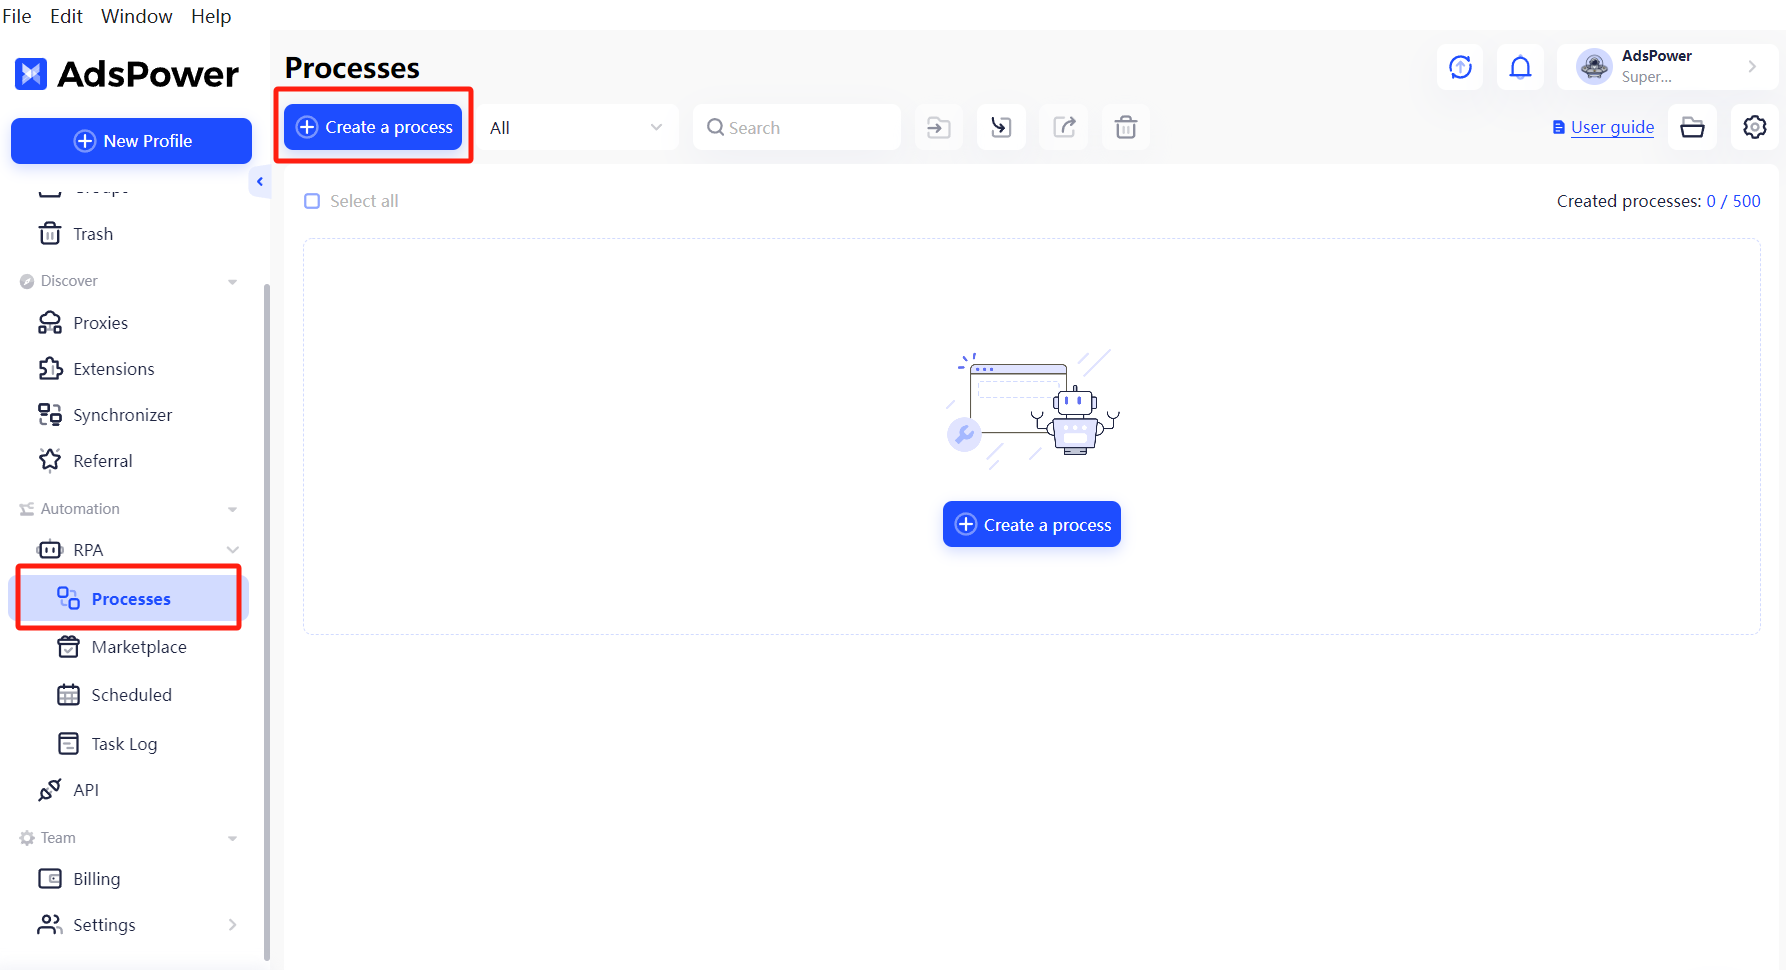Open the File menu
The height and width of the screenshot is (970, 1786).
tap(16, 16)
